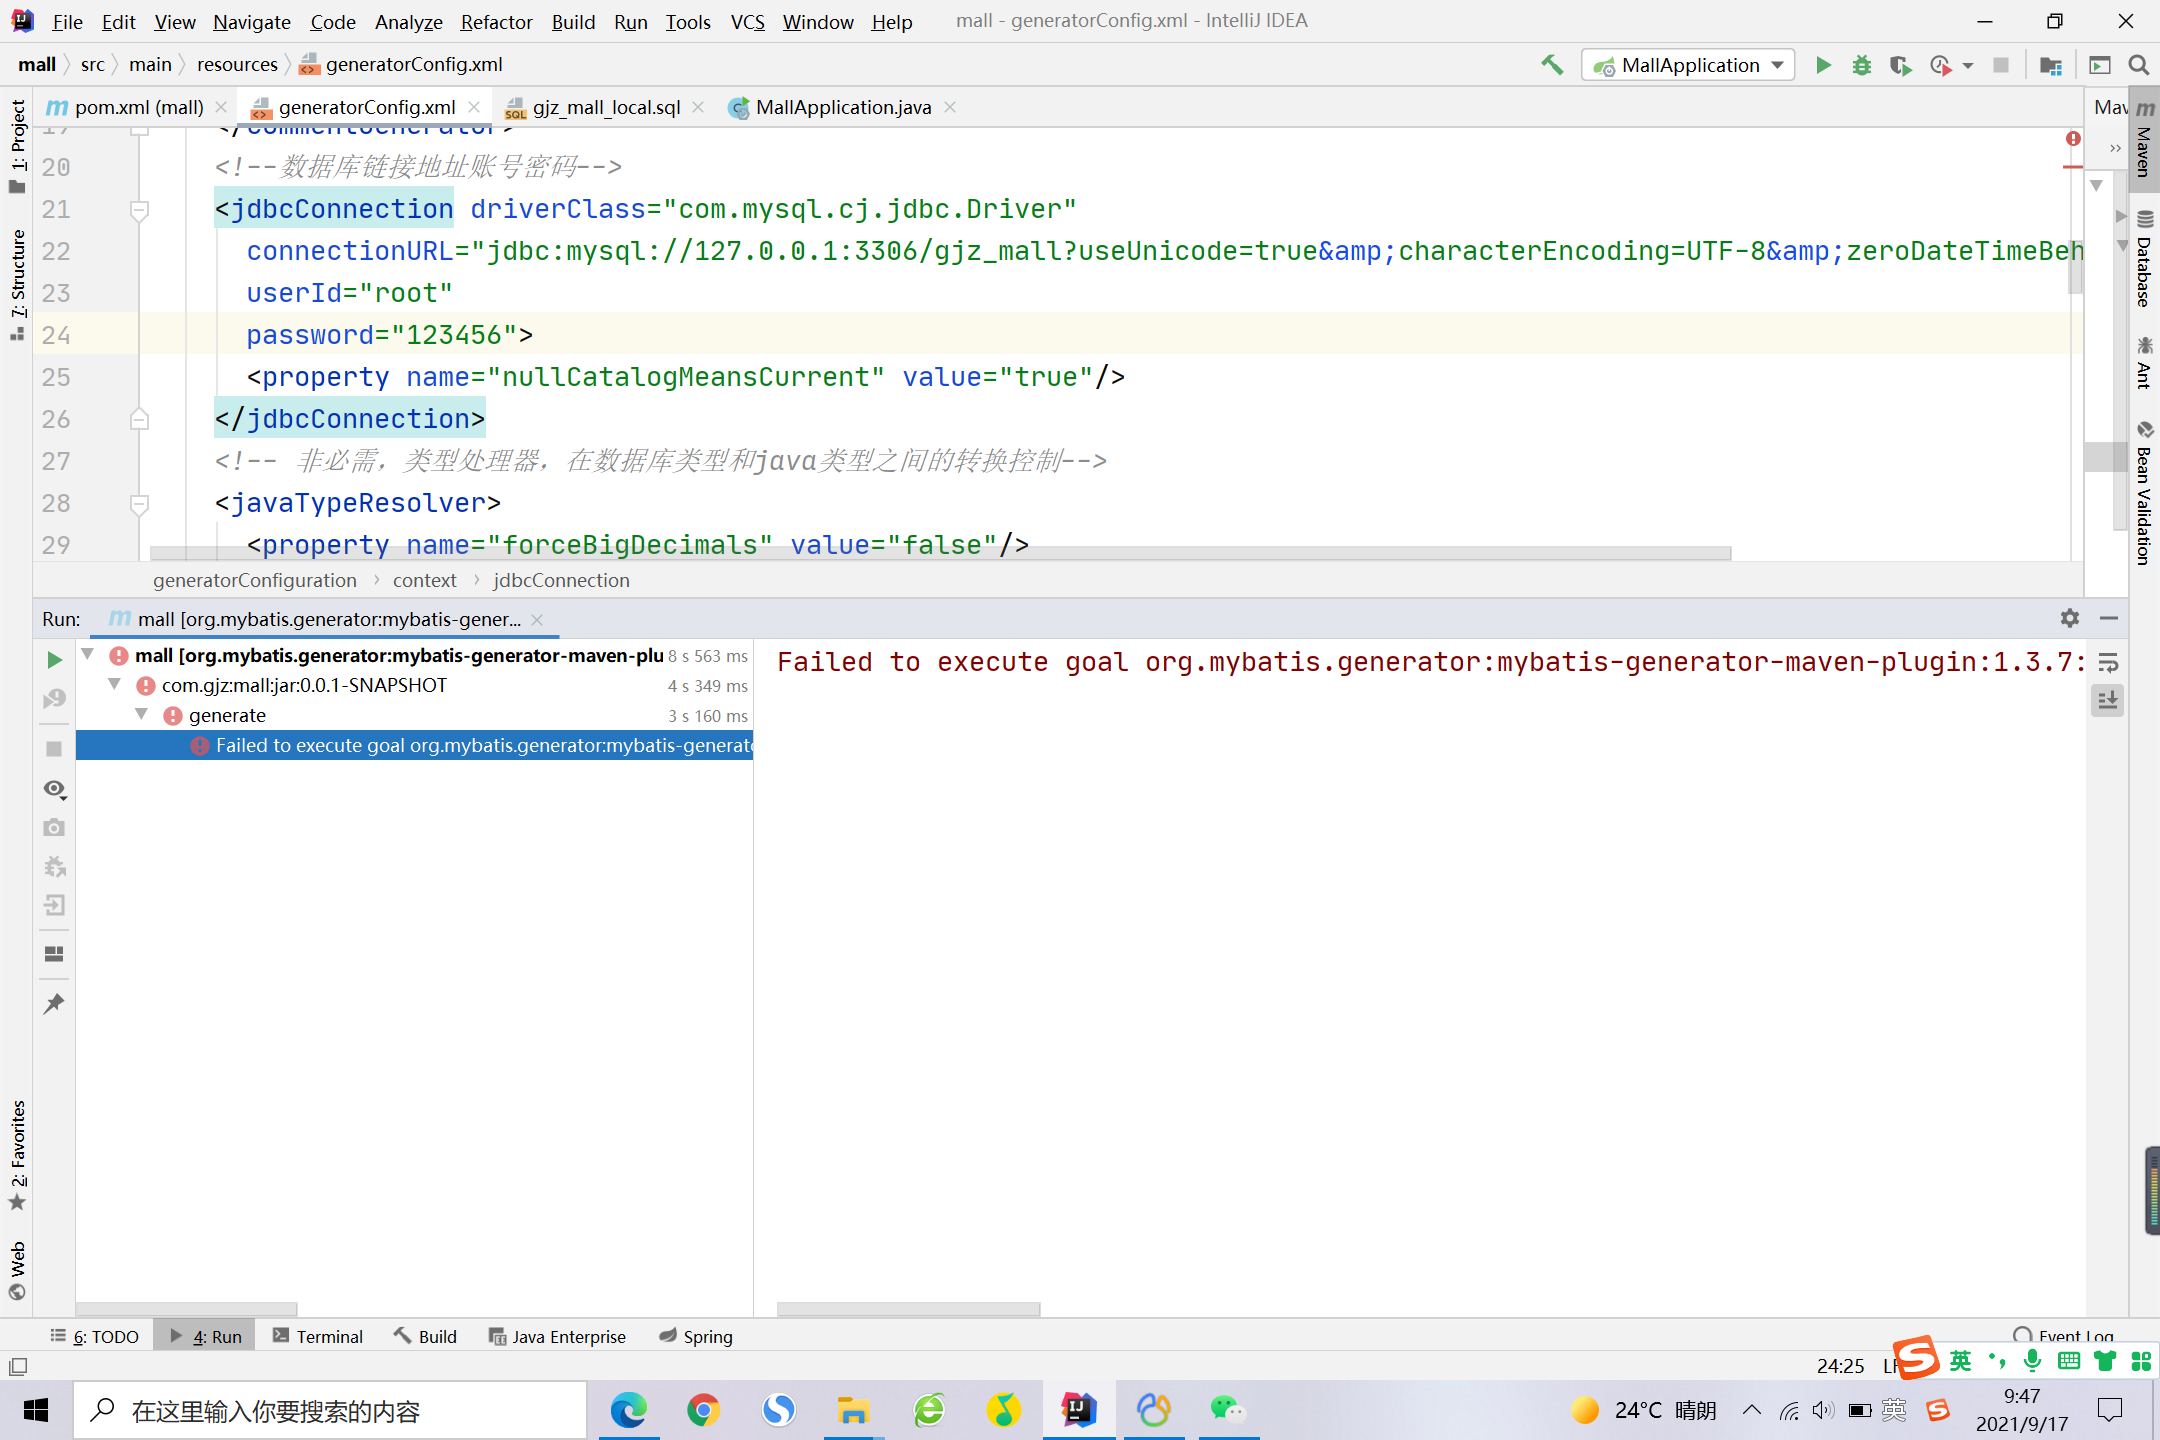The height and width of the screenshot is (1440, 2160).
Task: Toggle the Web tool window
Action: pos(17,1269)
